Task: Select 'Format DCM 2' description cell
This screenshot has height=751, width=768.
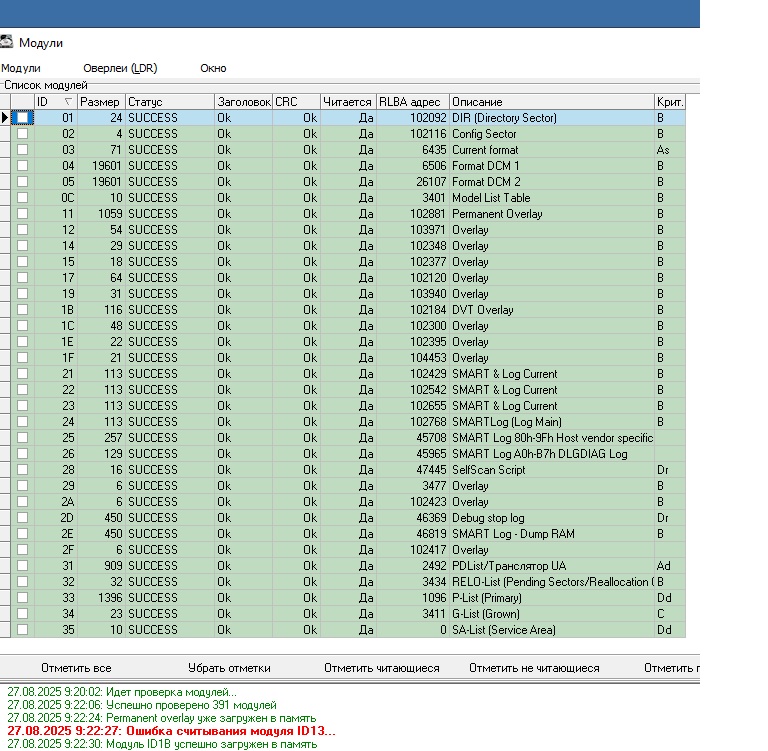Action: click(x=552, y=182)
